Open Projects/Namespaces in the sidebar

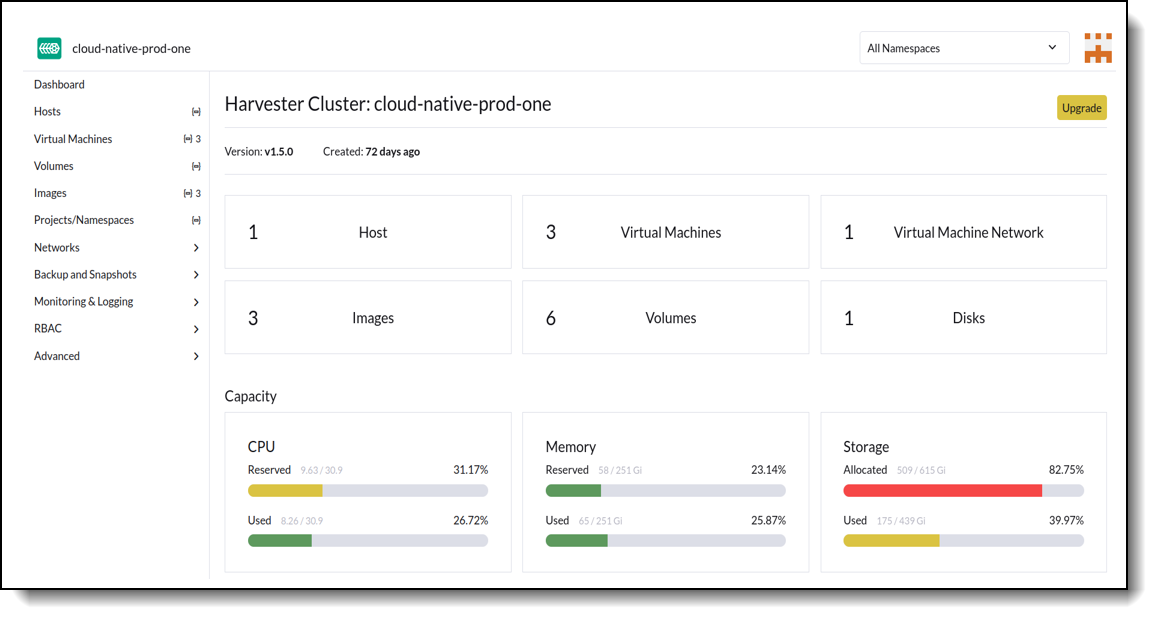(x=83, y=220)
